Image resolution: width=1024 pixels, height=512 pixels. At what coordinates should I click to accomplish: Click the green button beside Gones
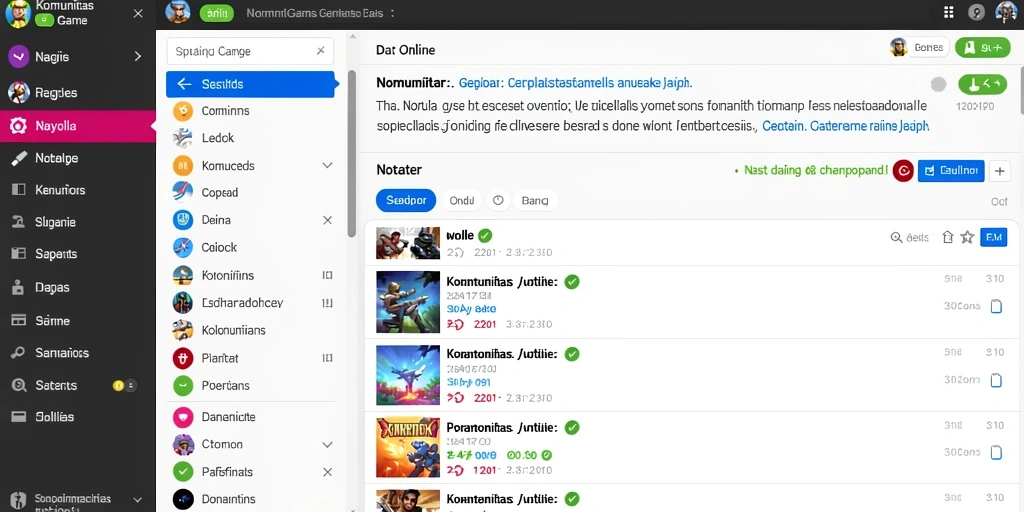[982, 47]
